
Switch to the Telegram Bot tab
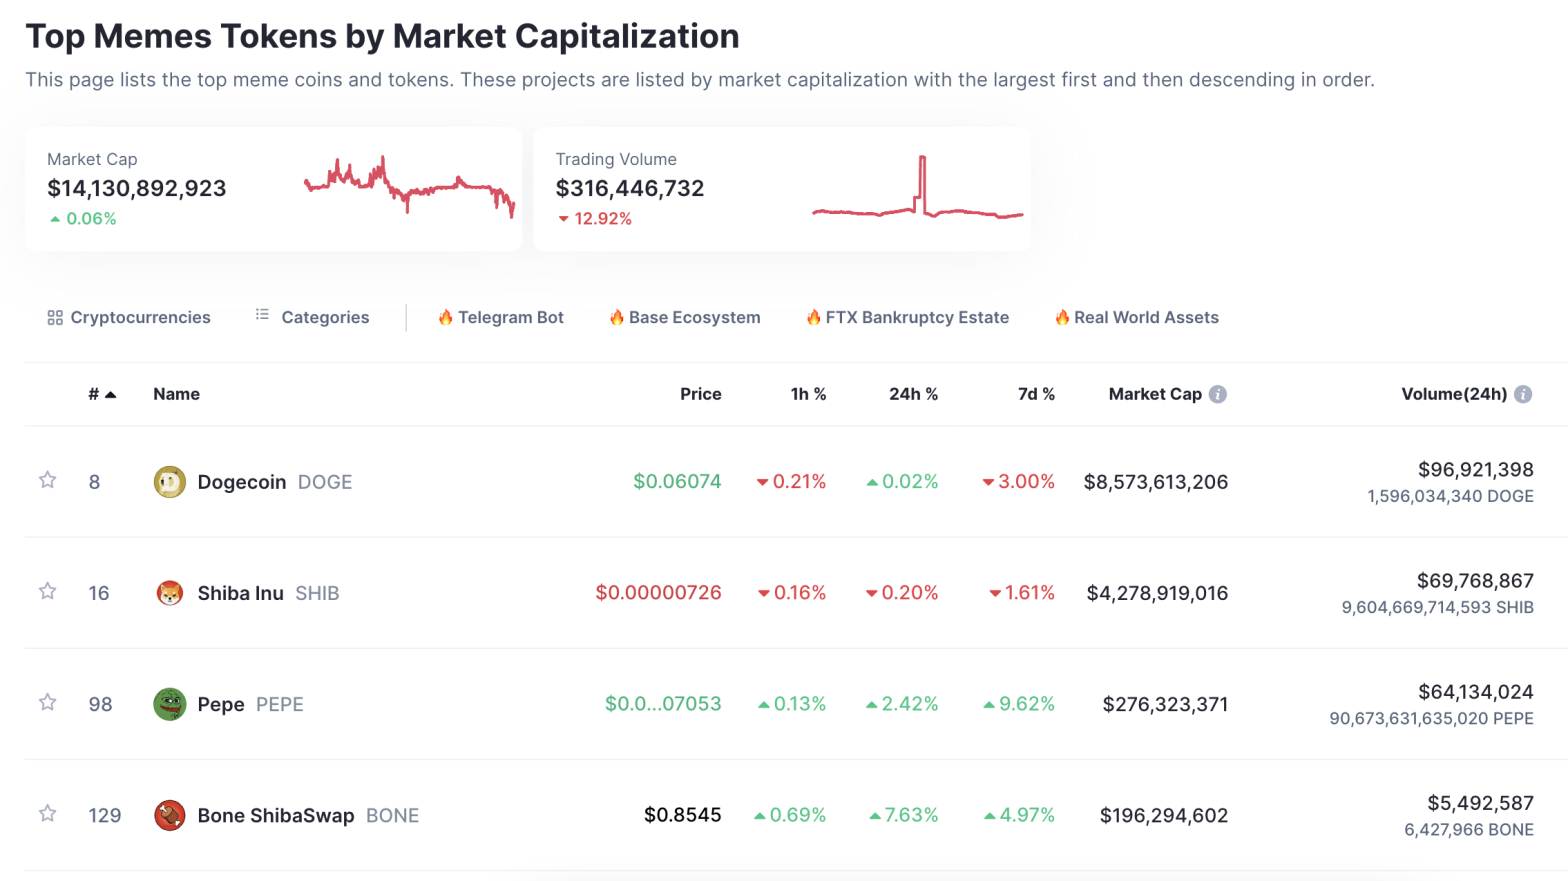pyautogui.click(x=501, y=317)
